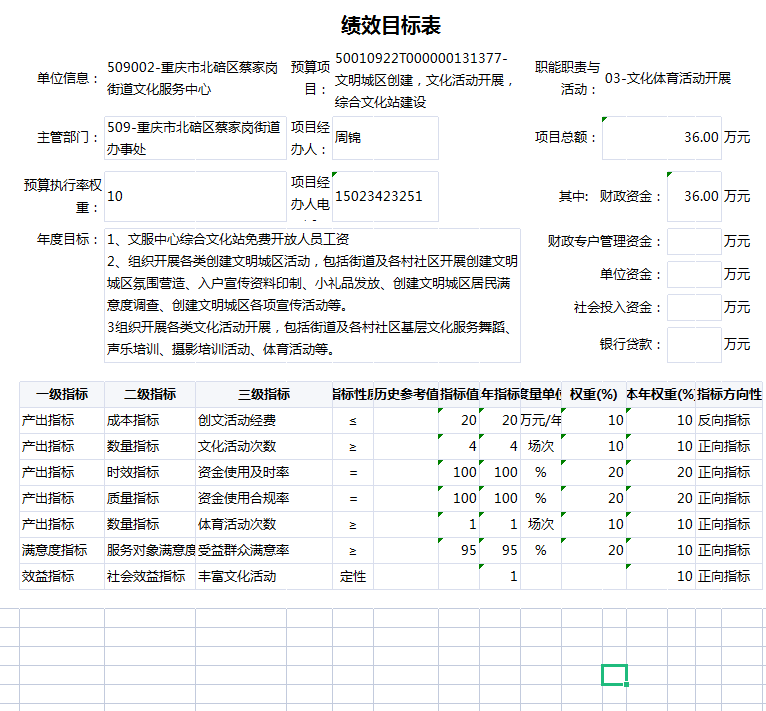
Task: Click the 预算执行率权重 value 10
Action: 195,196
